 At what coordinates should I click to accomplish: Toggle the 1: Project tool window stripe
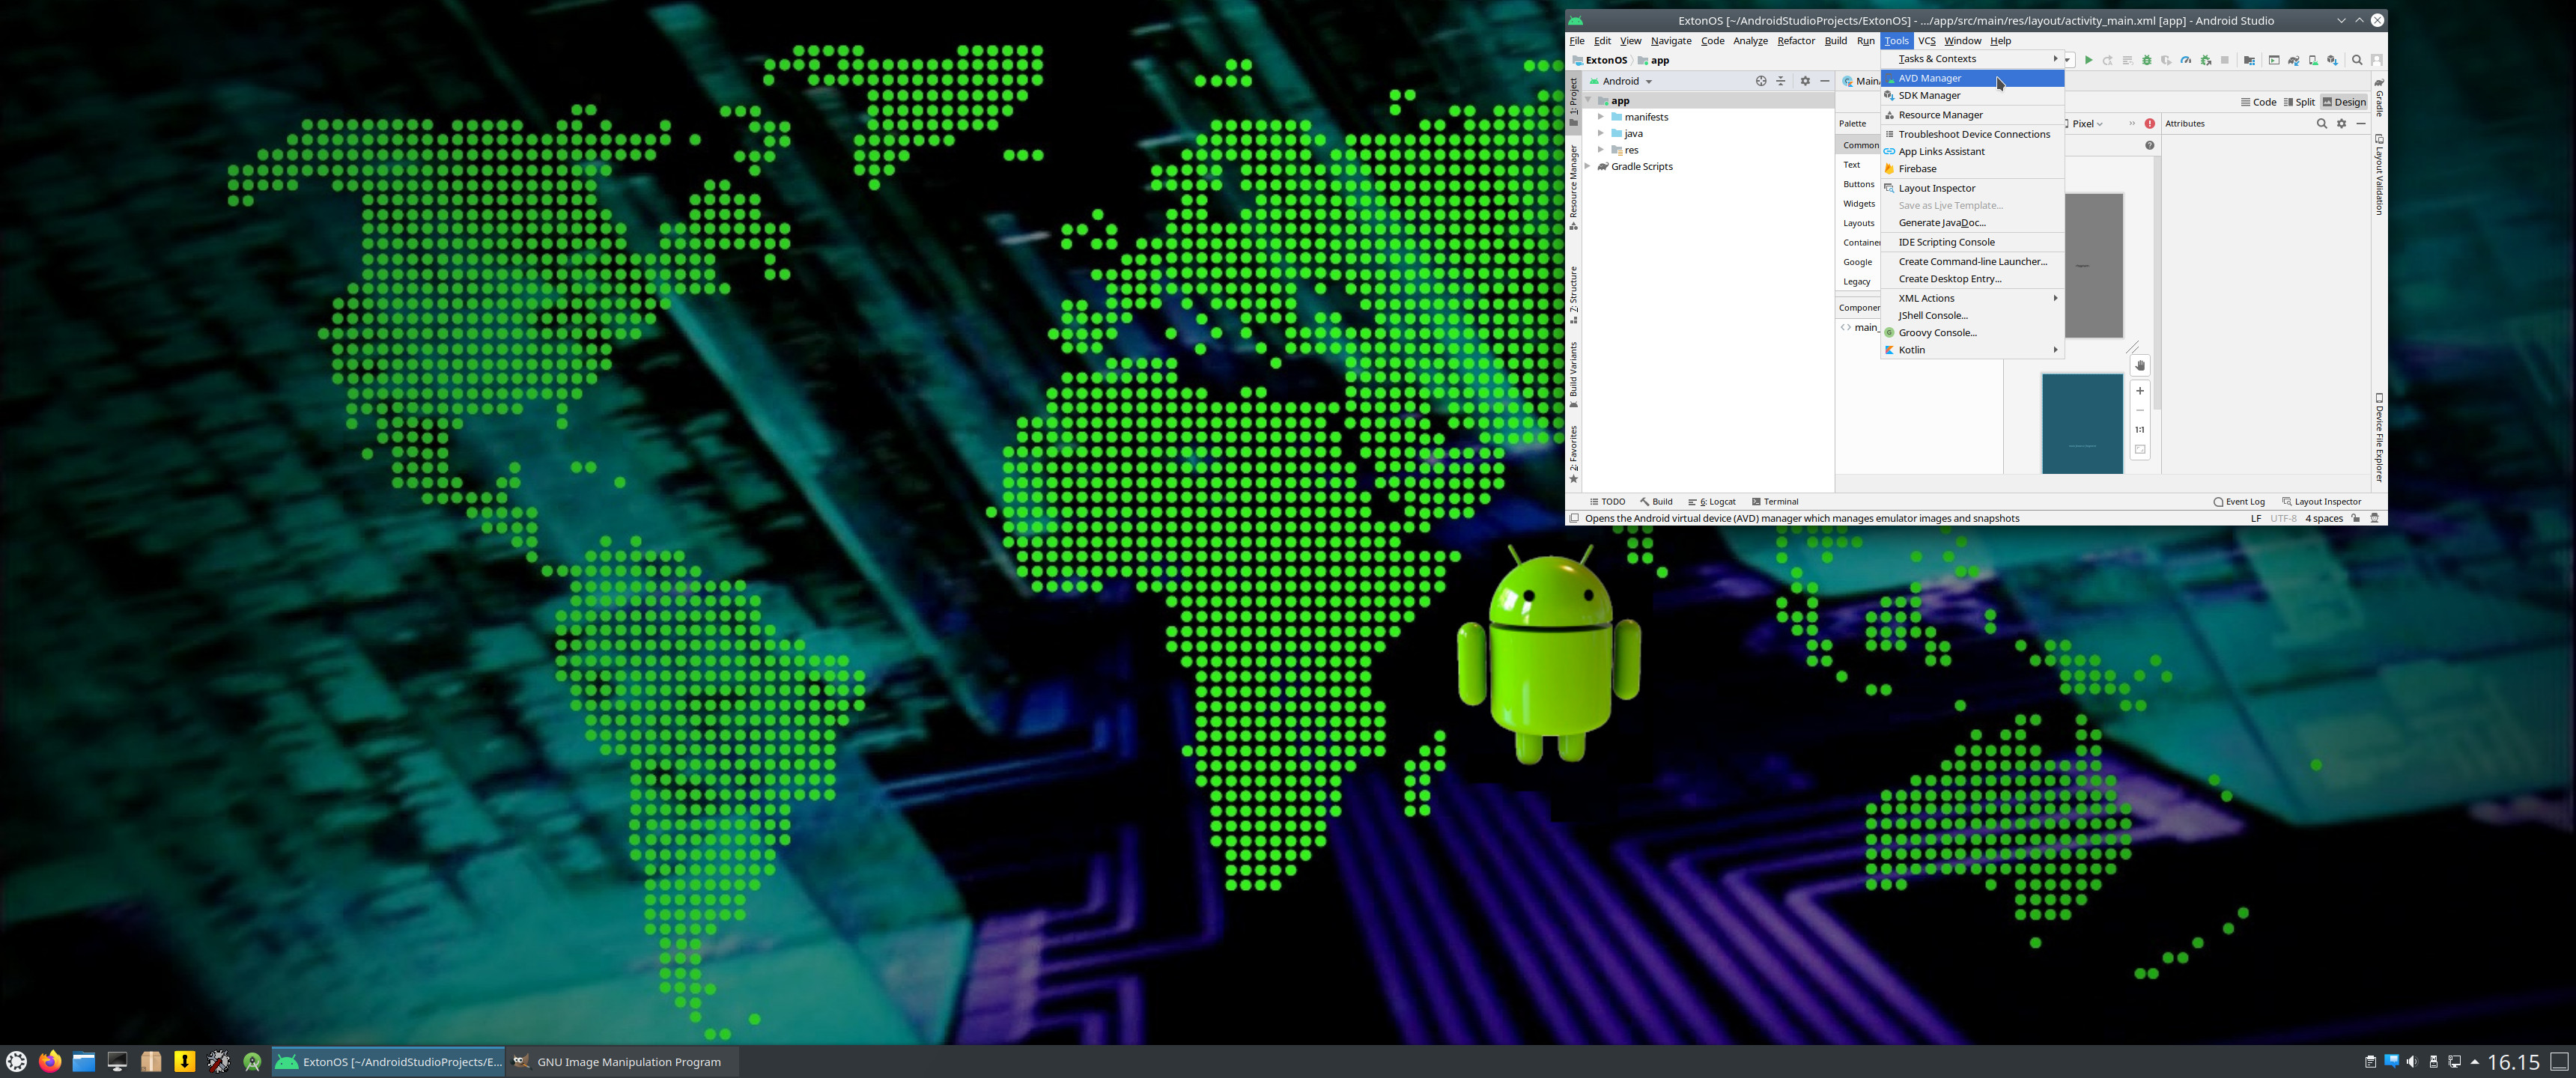(x=1573, y=102)
